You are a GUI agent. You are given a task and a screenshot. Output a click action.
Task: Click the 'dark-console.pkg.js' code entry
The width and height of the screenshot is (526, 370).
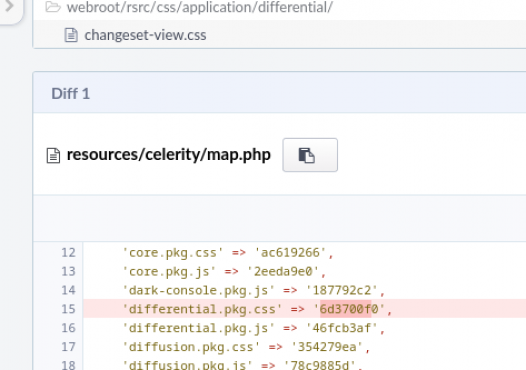click(198, 290)
